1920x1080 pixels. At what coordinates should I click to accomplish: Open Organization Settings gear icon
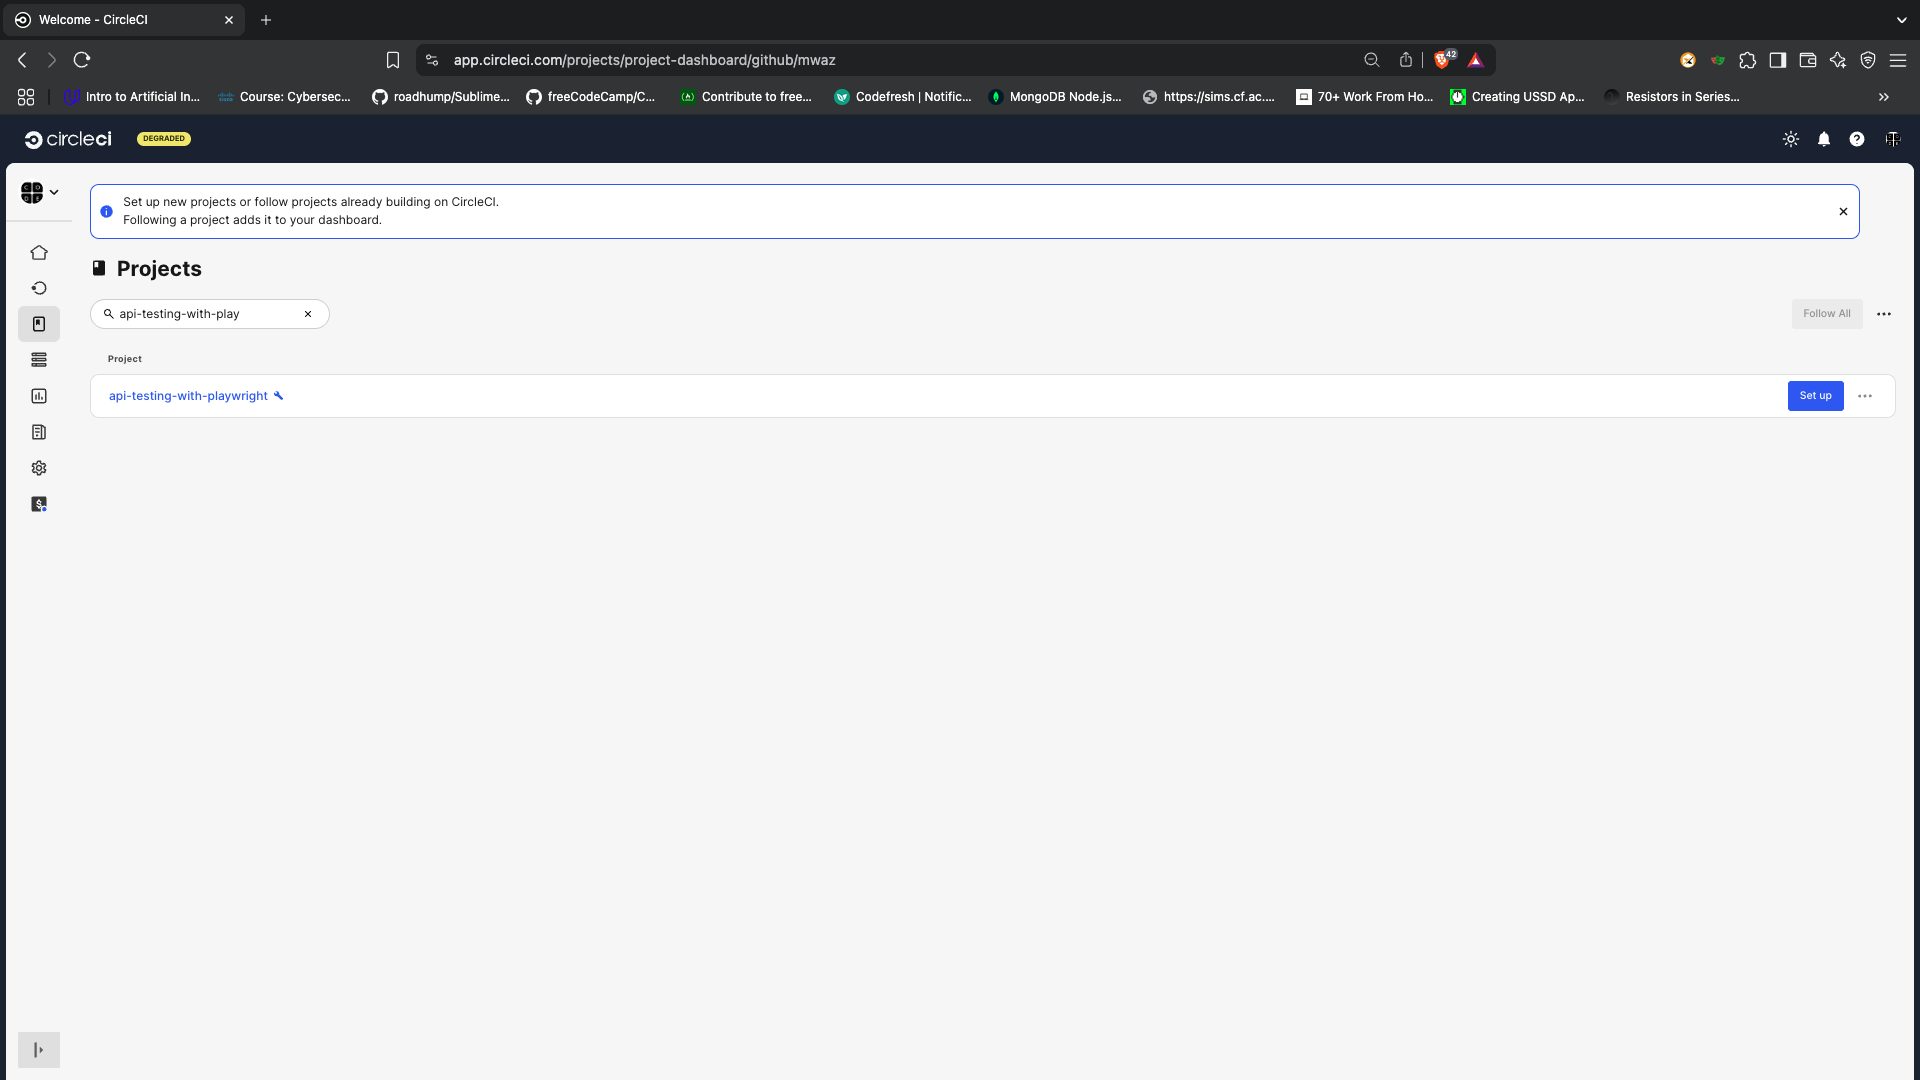(39, 468)
